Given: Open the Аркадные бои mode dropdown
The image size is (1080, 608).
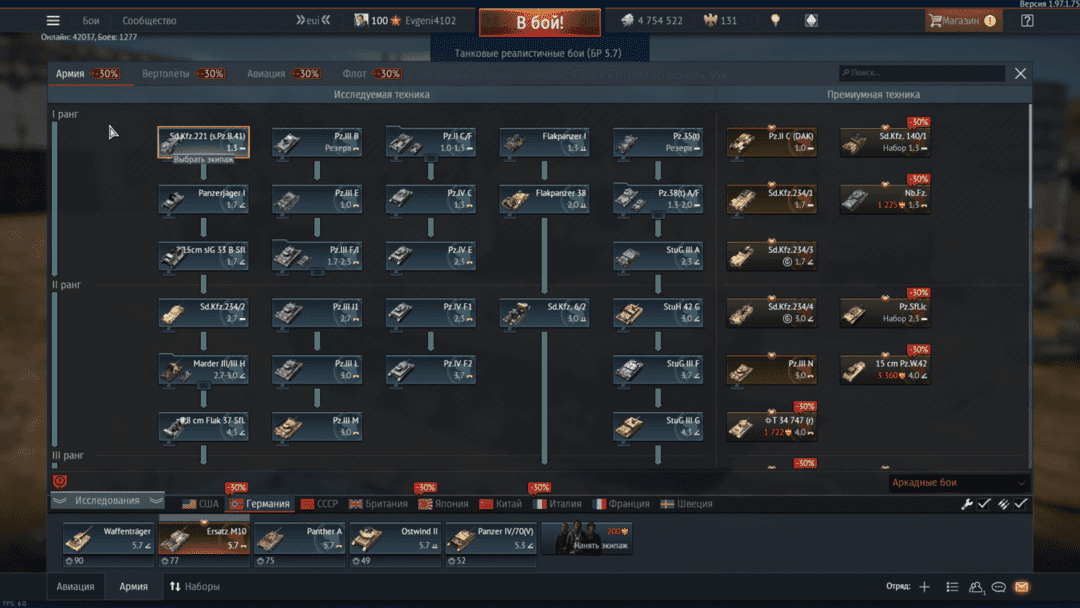Looking at the screenshot, I should click(x=958, y=483).
